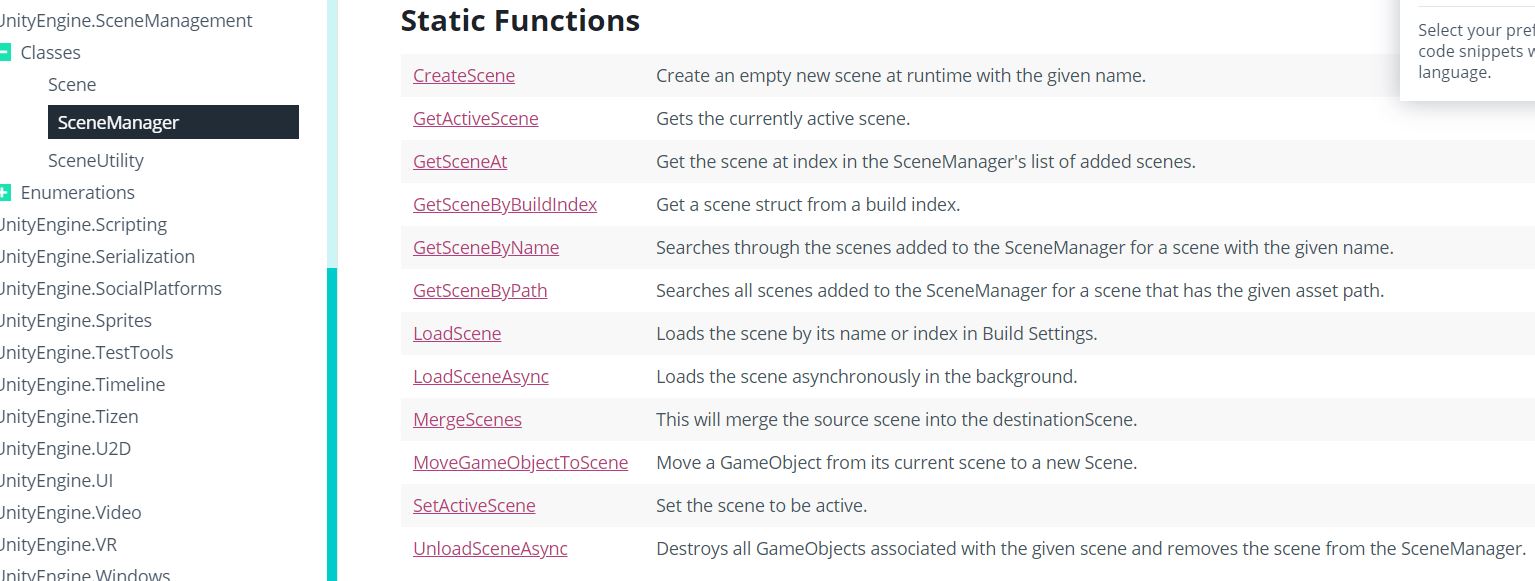Open the LoadScene function link

pos(457,334)
